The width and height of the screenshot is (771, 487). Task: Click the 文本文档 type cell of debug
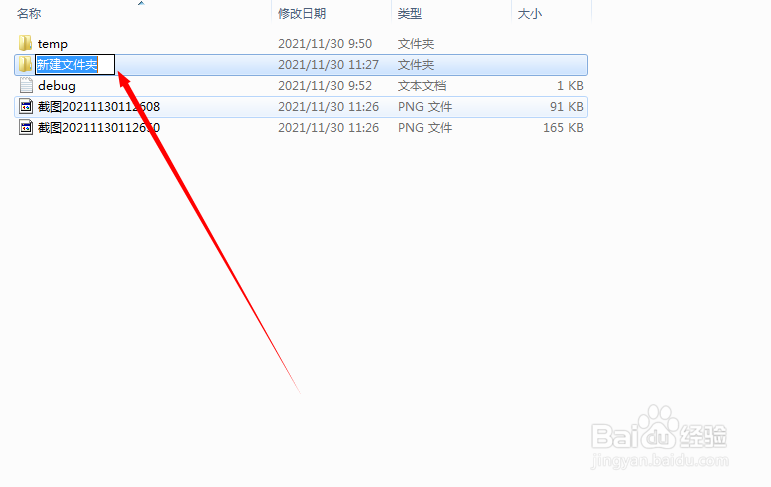422,86
